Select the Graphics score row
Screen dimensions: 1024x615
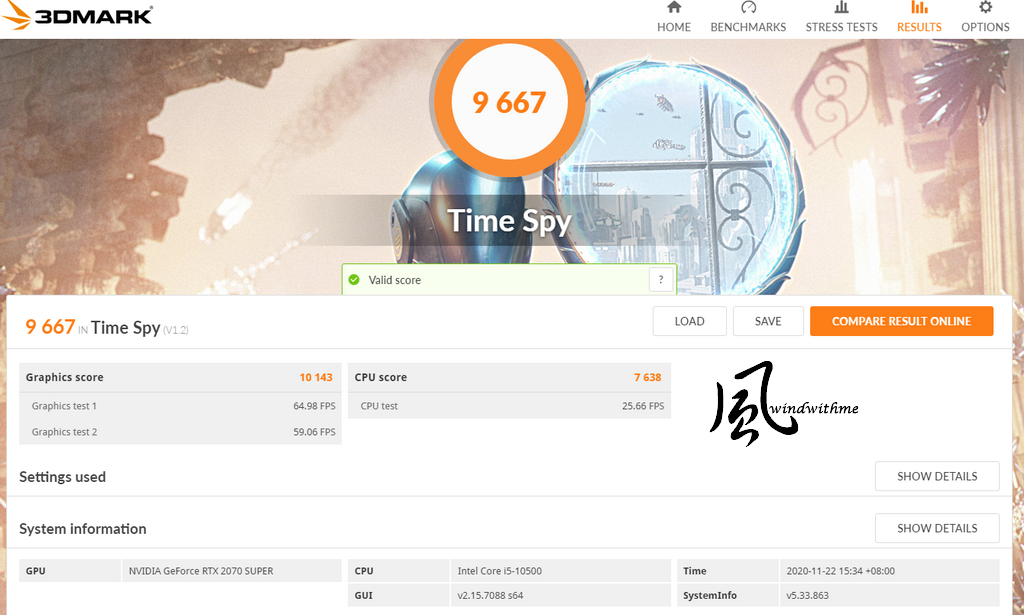pos(180,377)
